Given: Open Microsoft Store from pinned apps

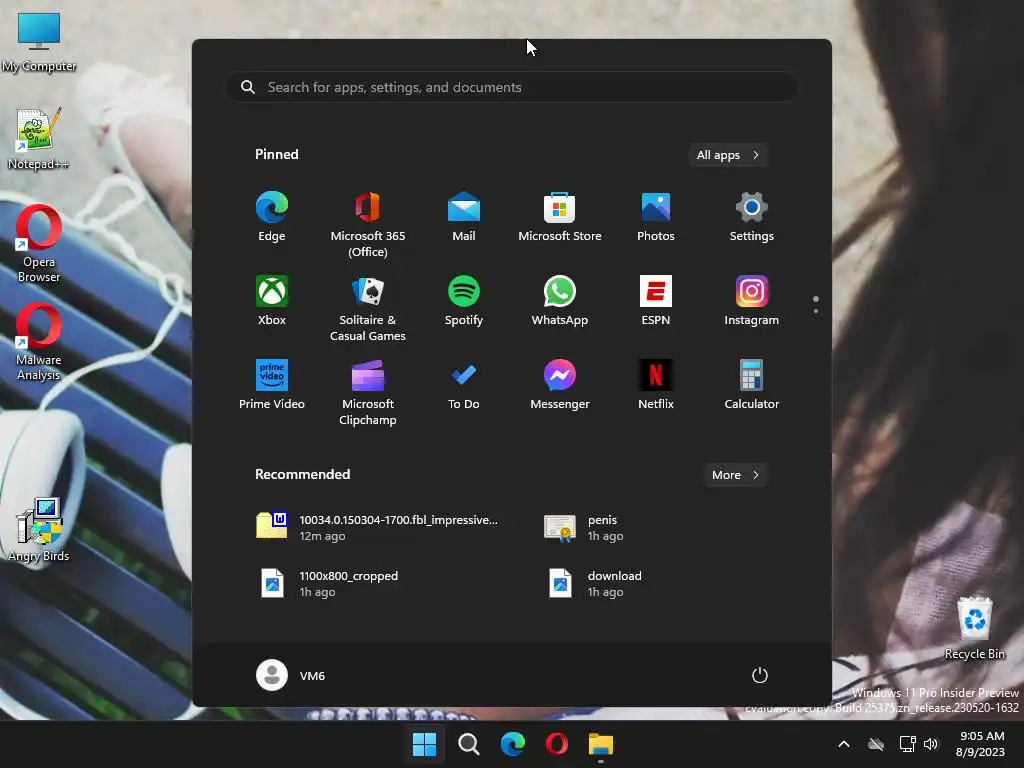Looking at the screenshot, I should point(560,217).
